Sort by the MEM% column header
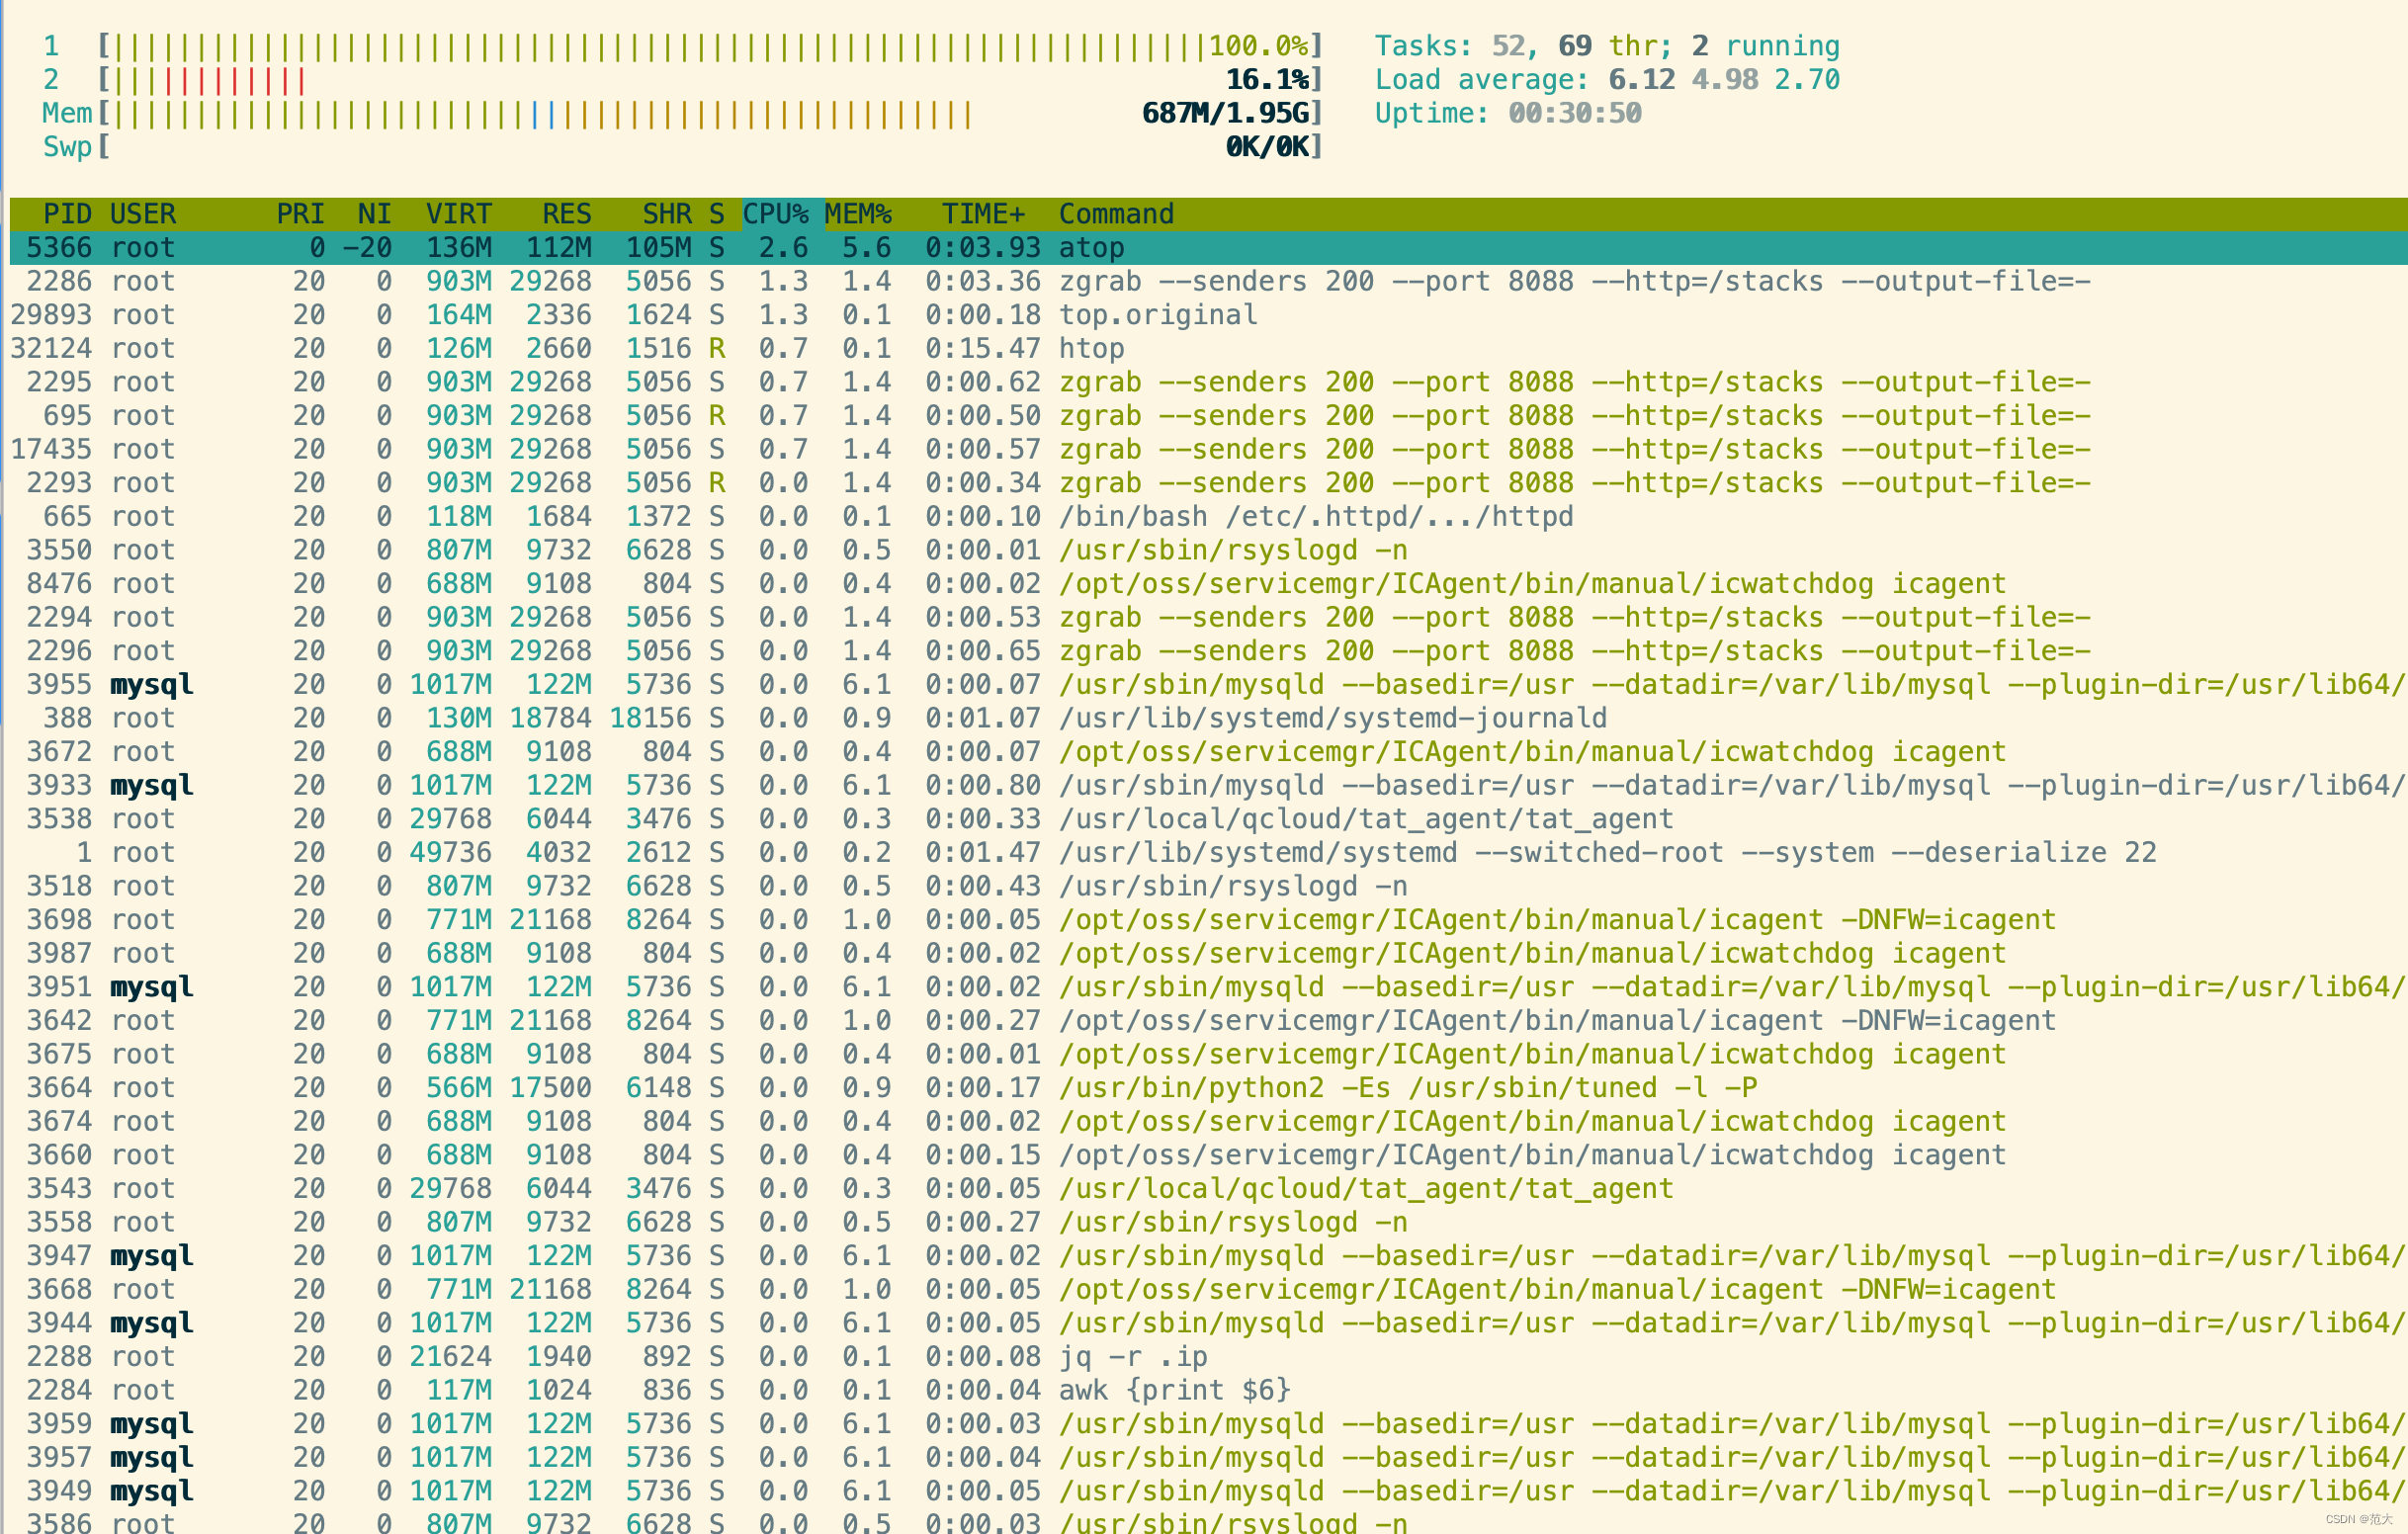2408x1534 pixels. point(858,214)
